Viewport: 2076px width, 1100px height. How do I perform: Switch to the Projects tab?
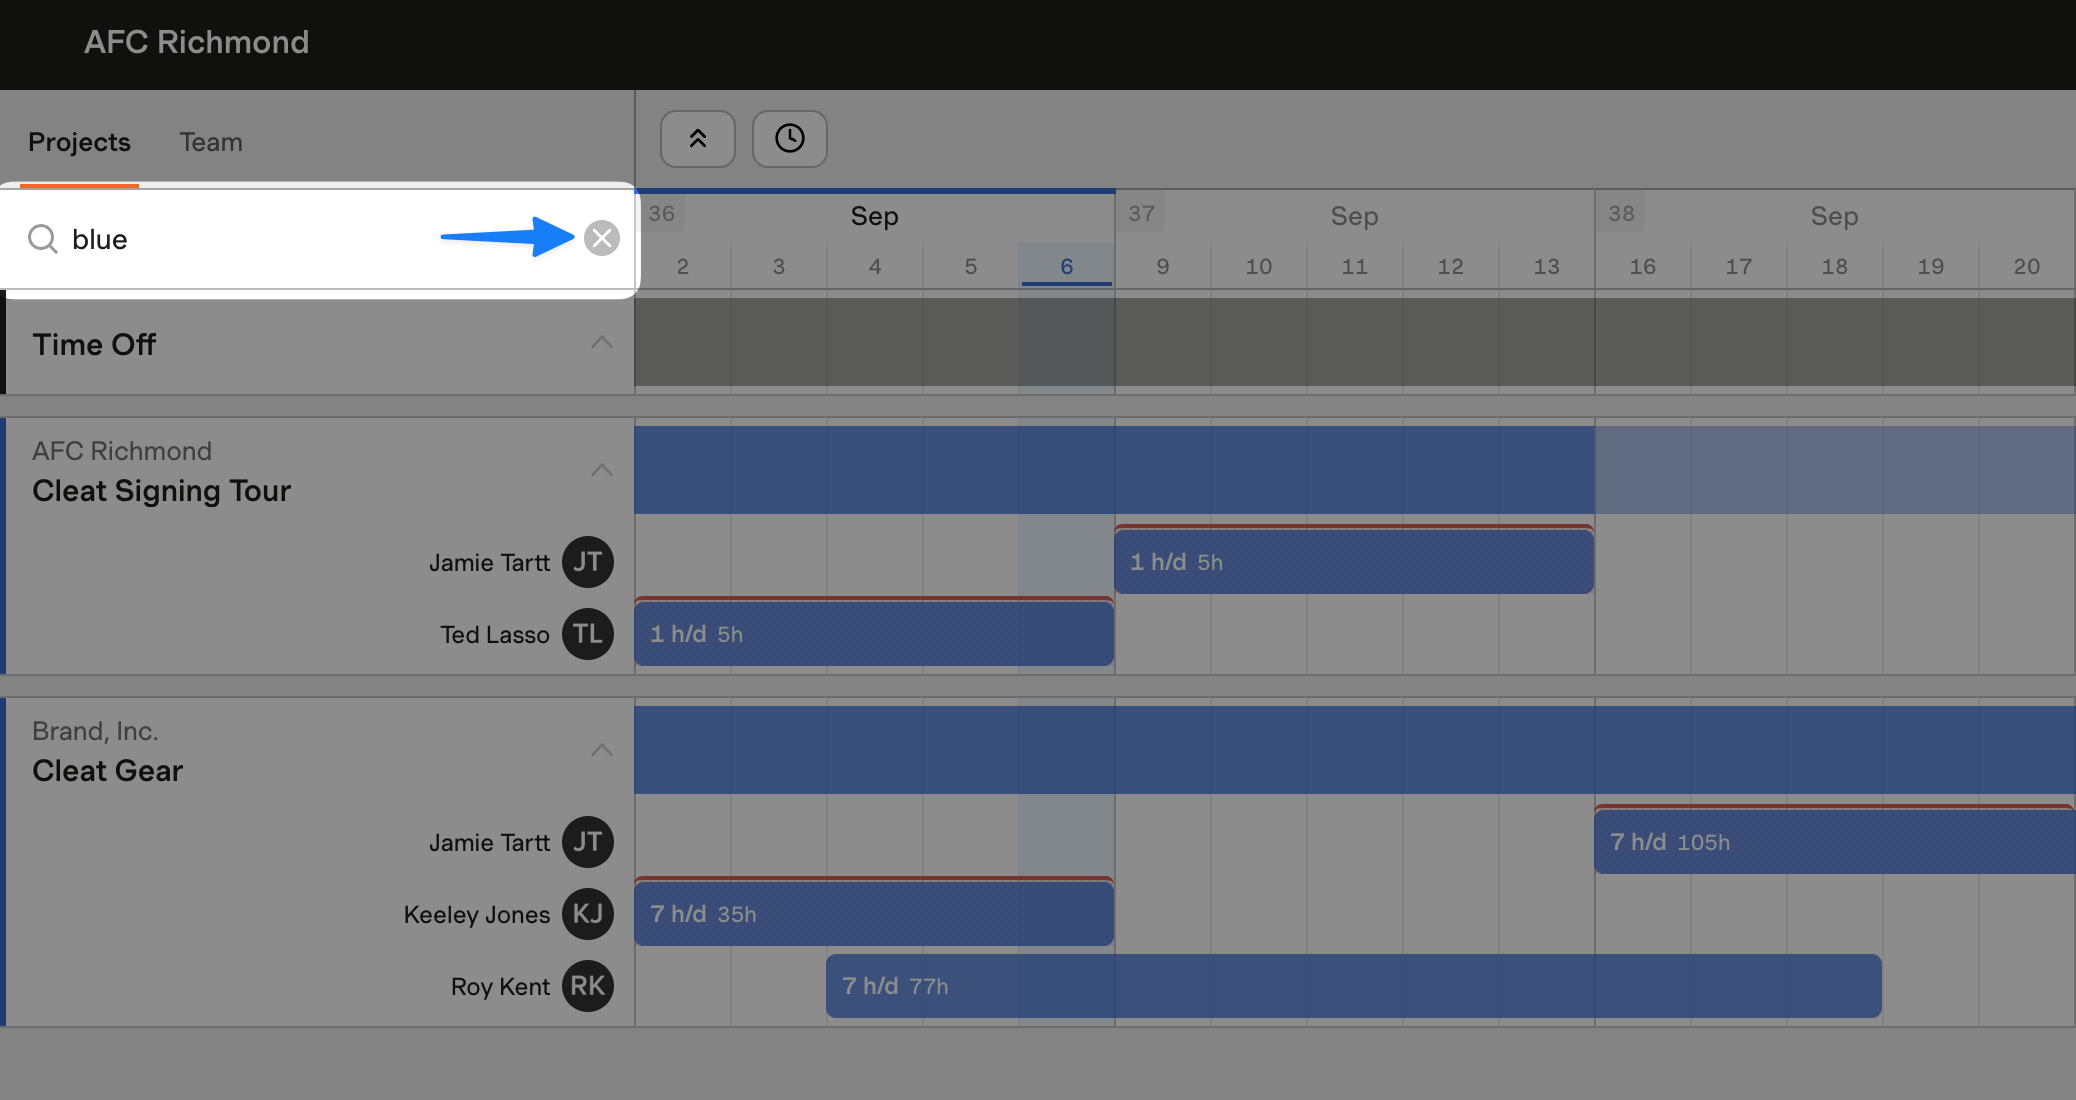[x=79, y=142]
